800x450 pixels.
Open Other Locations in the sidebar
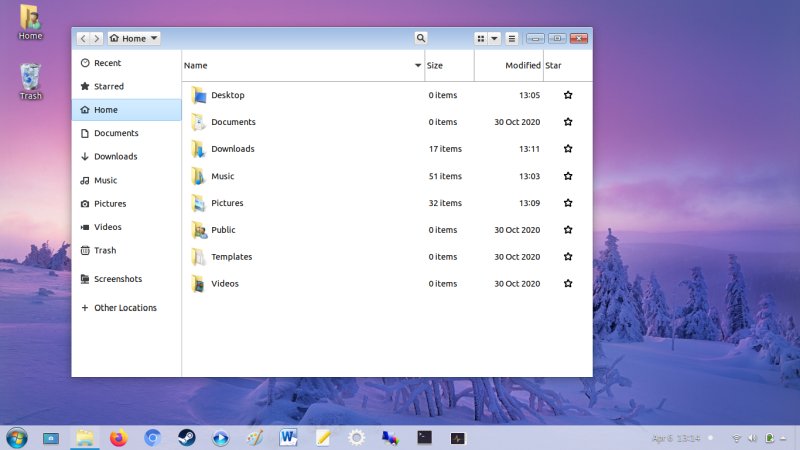[127, 308]
